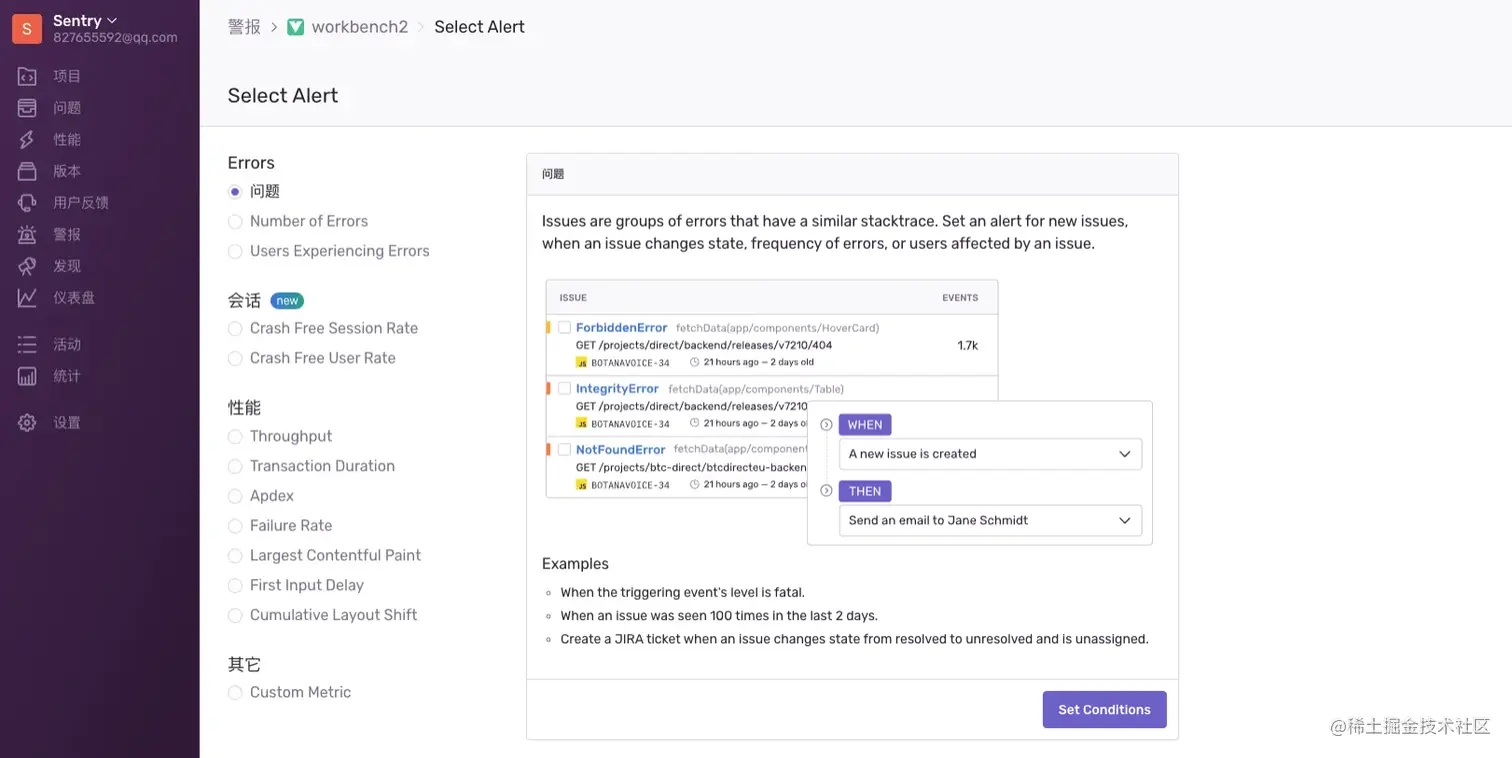Select the Crash Free Session Rate option
Image resolution: width=1512 pixels, height=758 pixels.
pyautogui.click(x=235, y=329)
